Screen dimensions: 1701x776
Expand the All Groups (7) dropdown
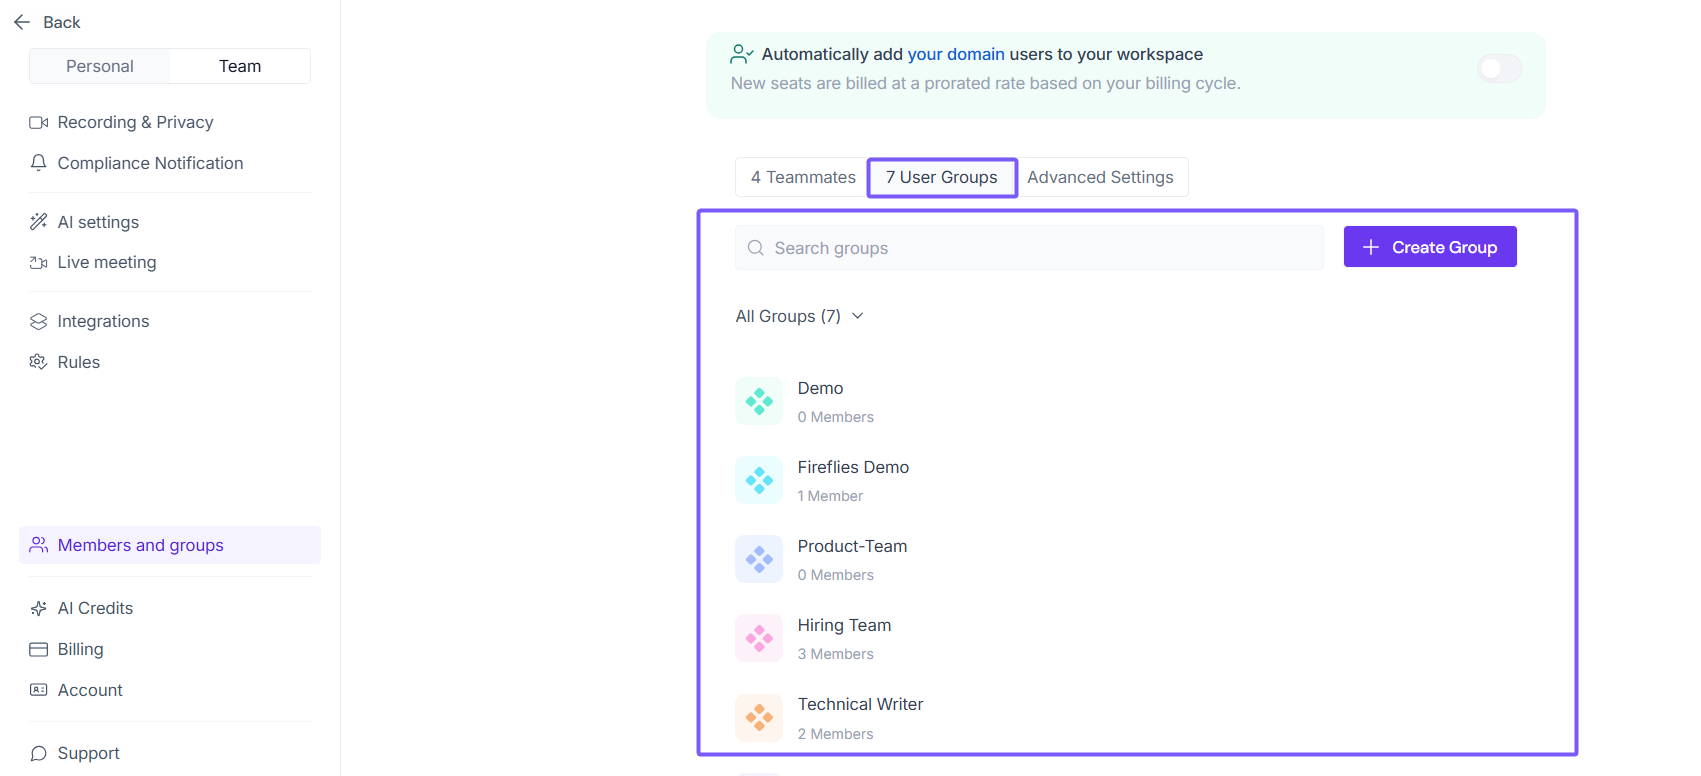(x=800, y=316)
